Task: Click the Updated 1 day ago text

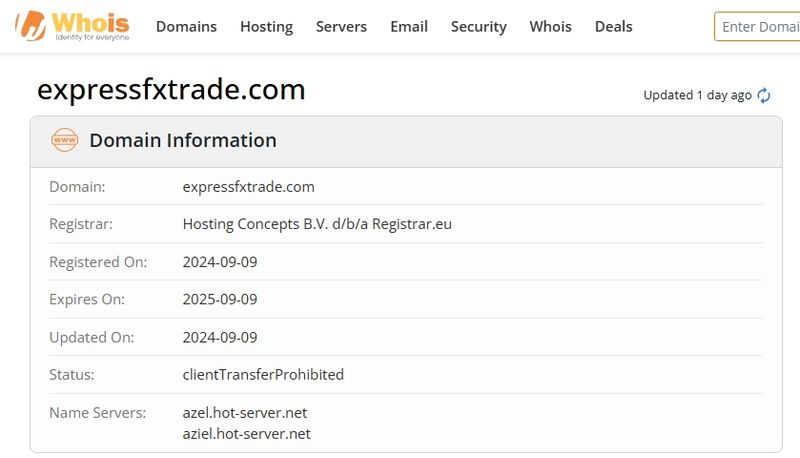Action: tap(697, 95)
